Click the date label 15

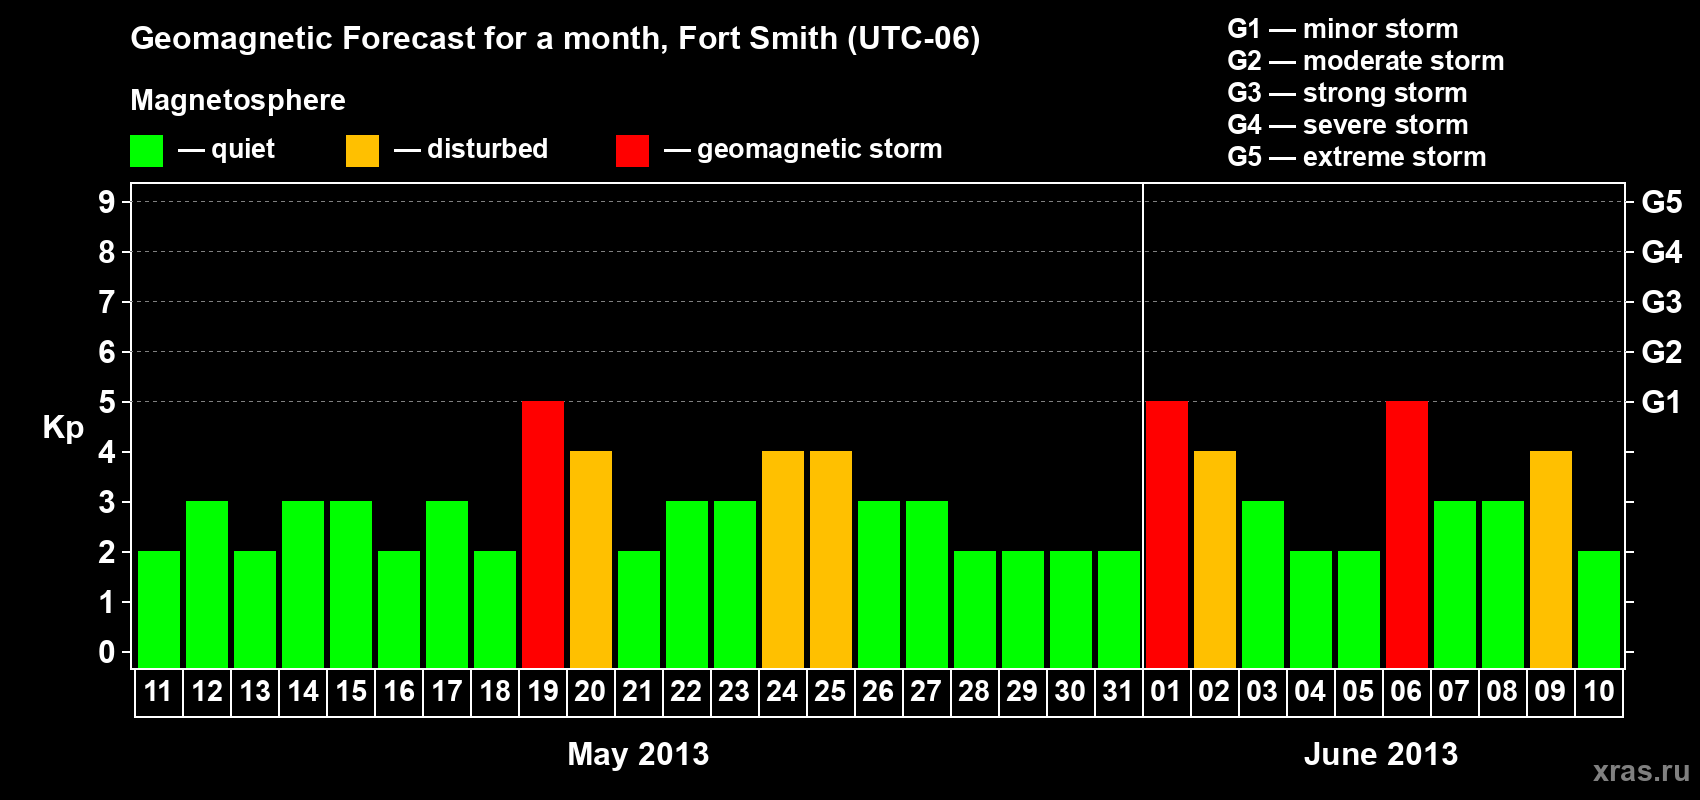point(351,692)
